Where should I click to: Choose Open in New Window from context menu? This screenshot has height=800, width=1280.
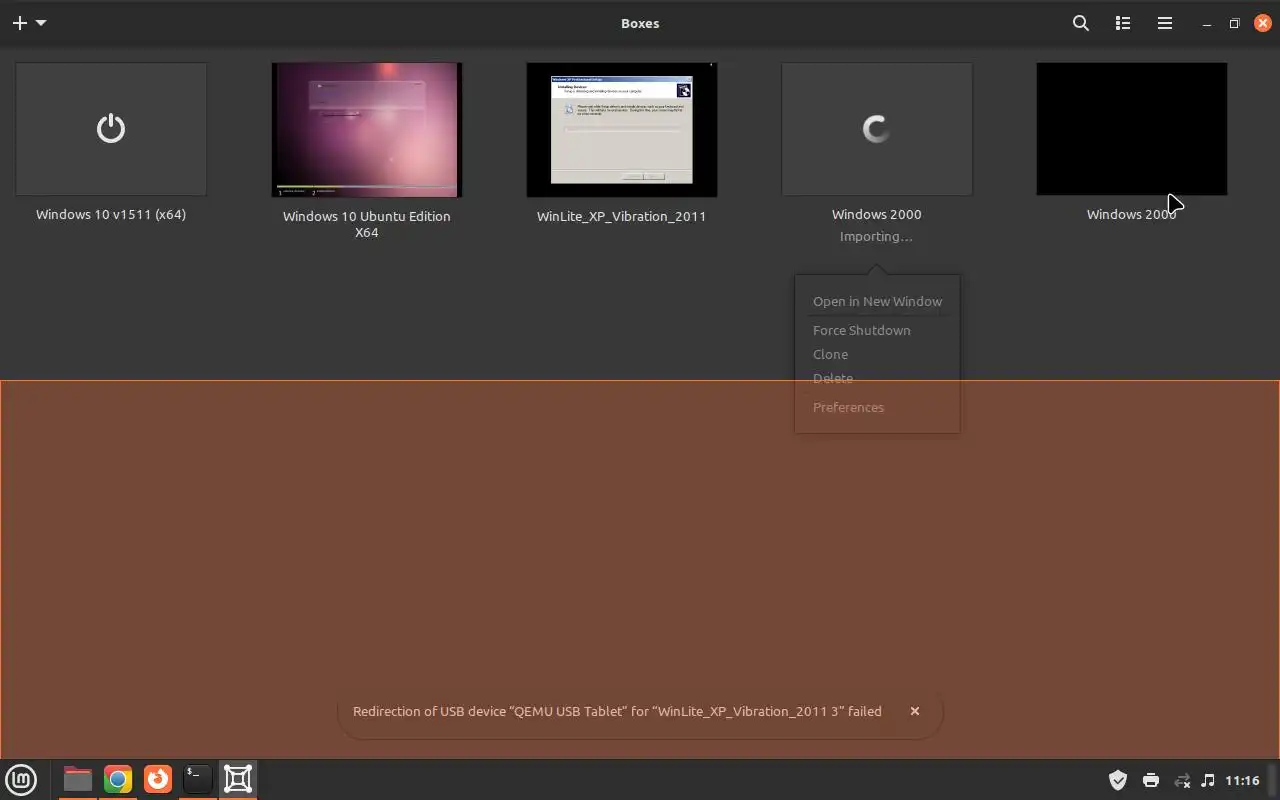click(x=877, y=301)
